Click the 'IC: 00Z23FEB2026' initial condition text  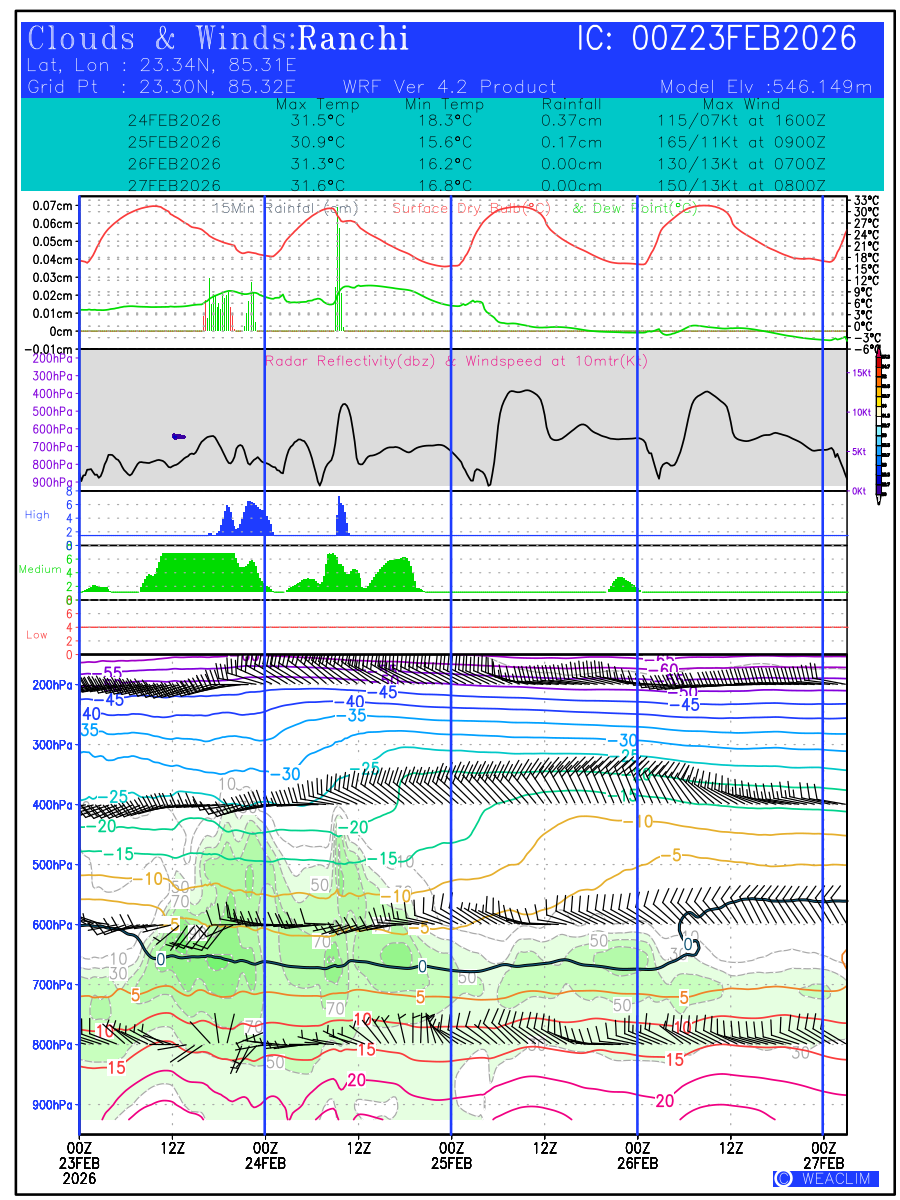[x=717, y=39]
